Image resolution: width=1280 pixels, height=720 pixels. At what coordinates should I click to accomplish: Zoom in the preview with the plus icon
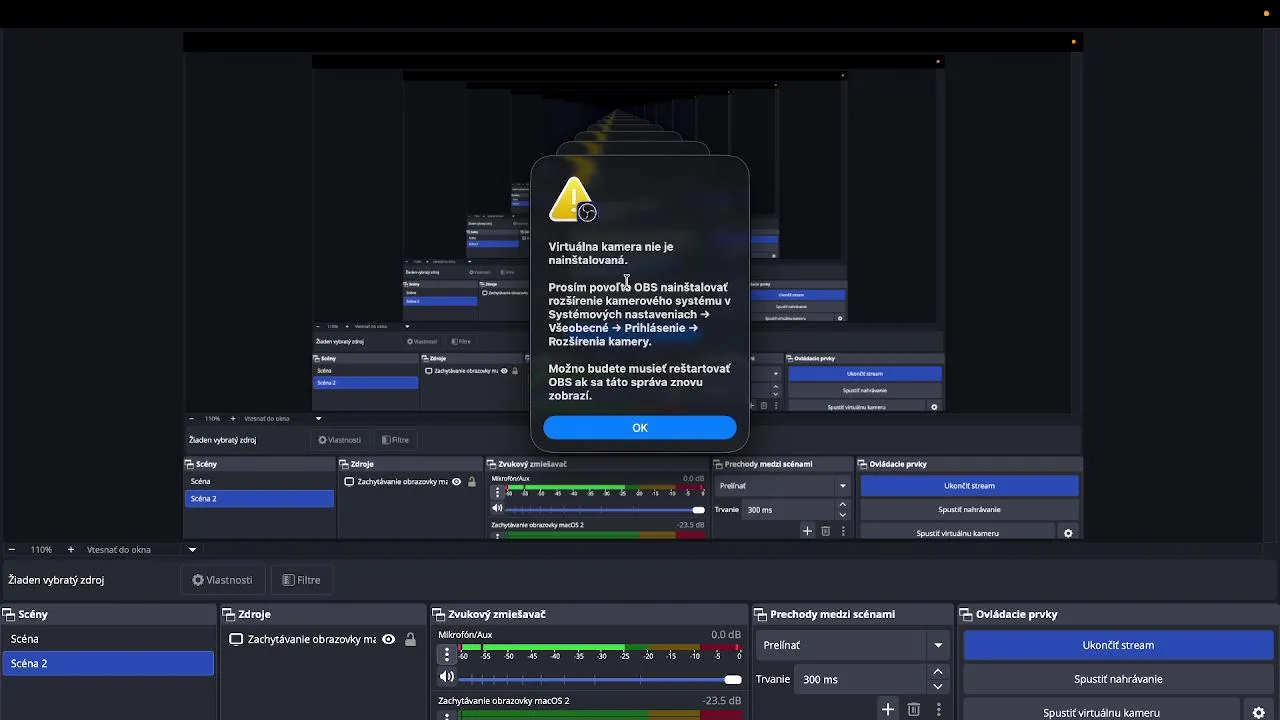[x=71, y=549]
